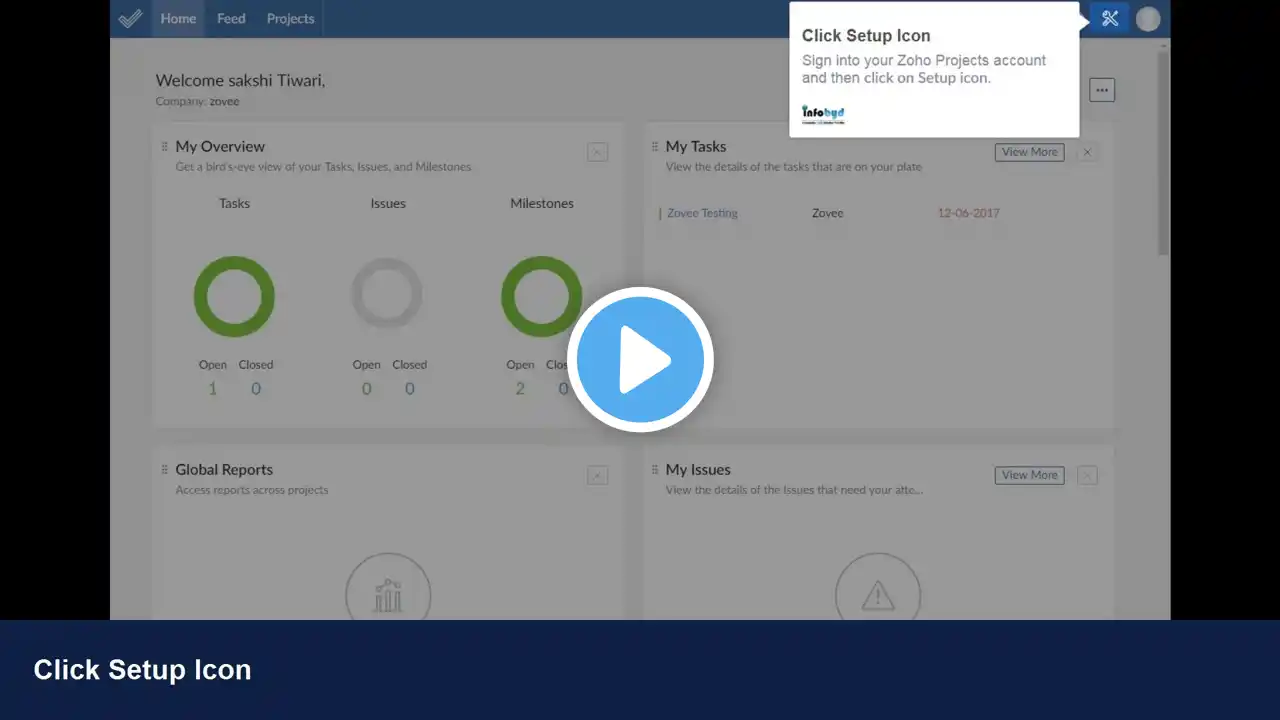The height and width of the screenshot is (720, 1280).
Task: Grab the My Overview drag handle
Action: pyautogui.click(x=165, y=146)
